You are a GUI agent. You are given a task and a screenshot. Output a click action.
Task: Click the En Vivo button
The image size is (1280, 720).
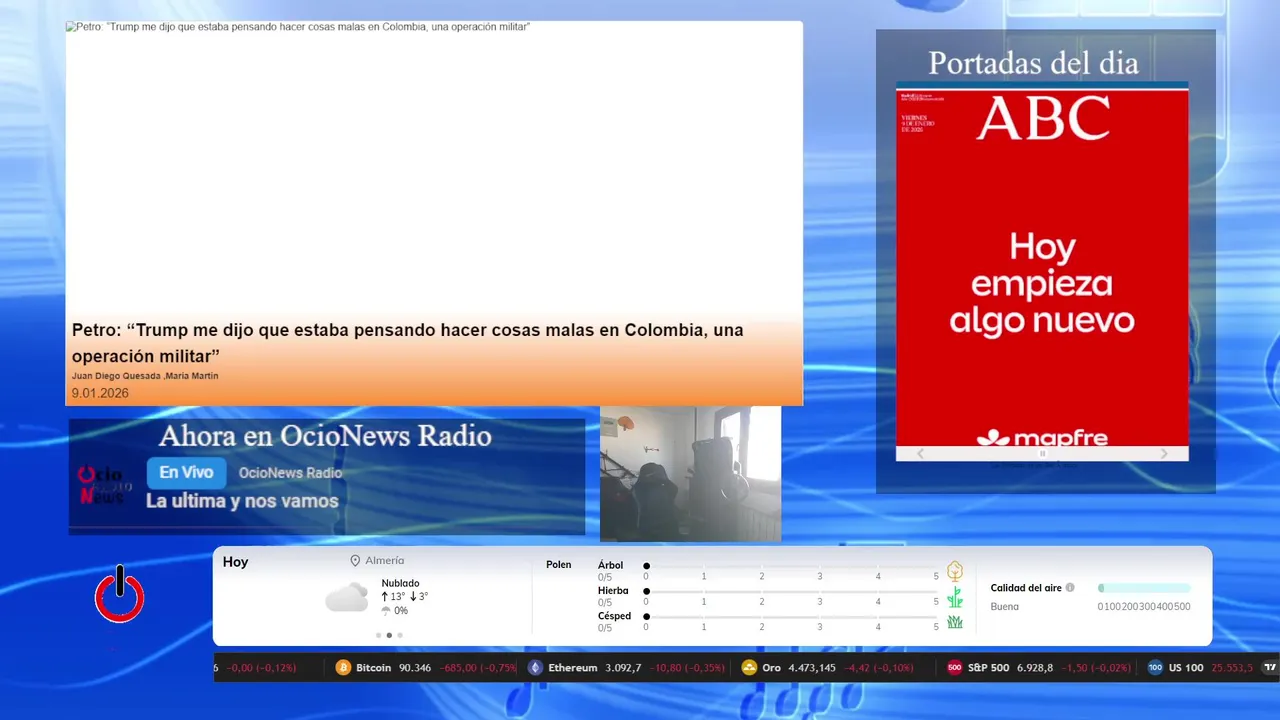click(186, 473)
